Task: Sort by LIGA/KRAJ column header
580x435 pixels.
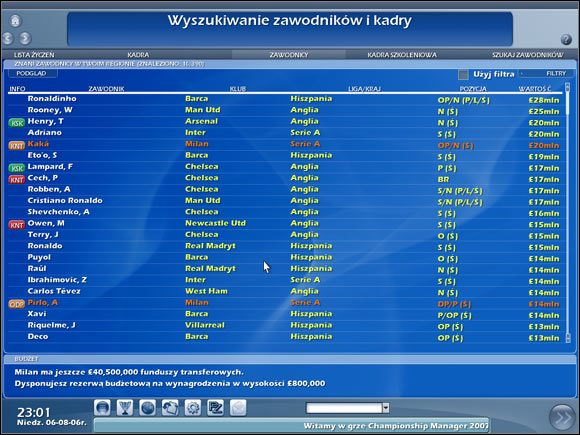Action: 364,89
